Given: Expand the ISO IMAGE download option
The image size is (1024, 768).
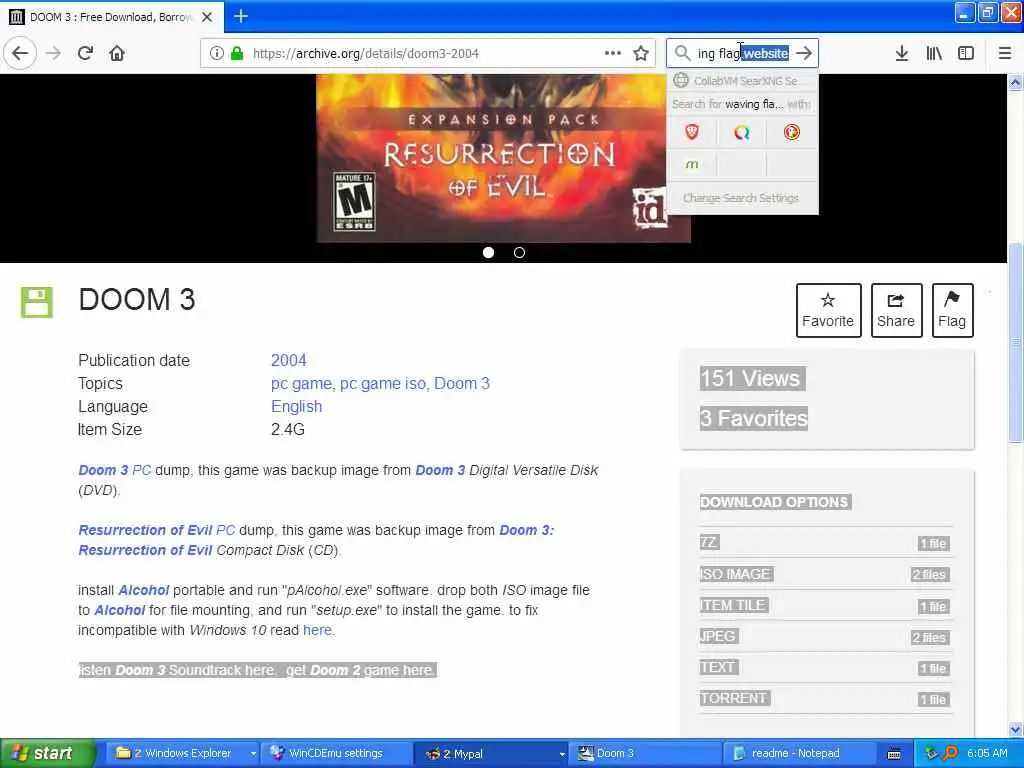Looking at the screenshot, I should click(825, 574).
